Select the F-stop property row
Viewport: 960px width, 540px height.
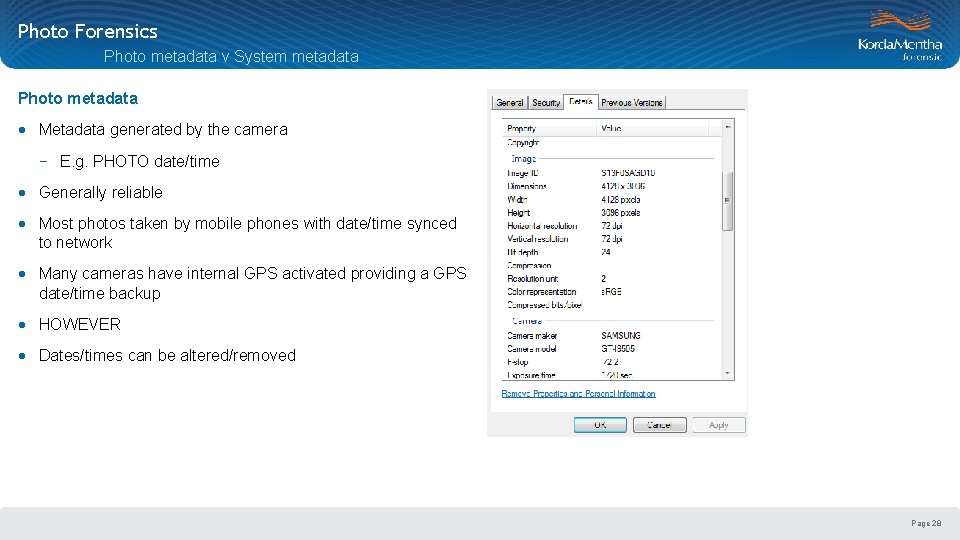[x=612, y=362]
